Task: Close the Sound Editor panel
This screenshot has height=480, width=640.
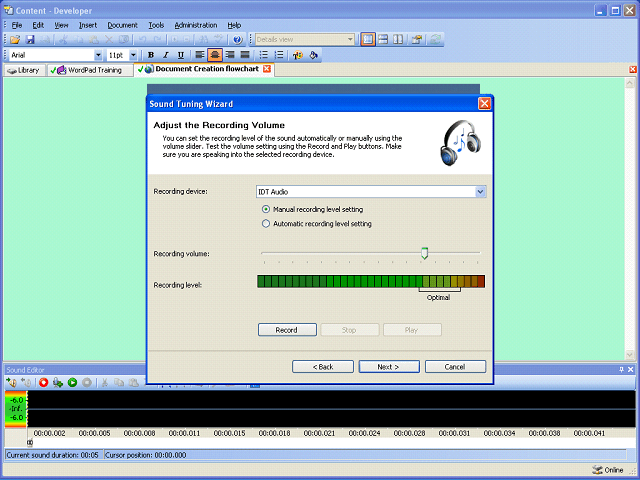Action: click(630, 369)
